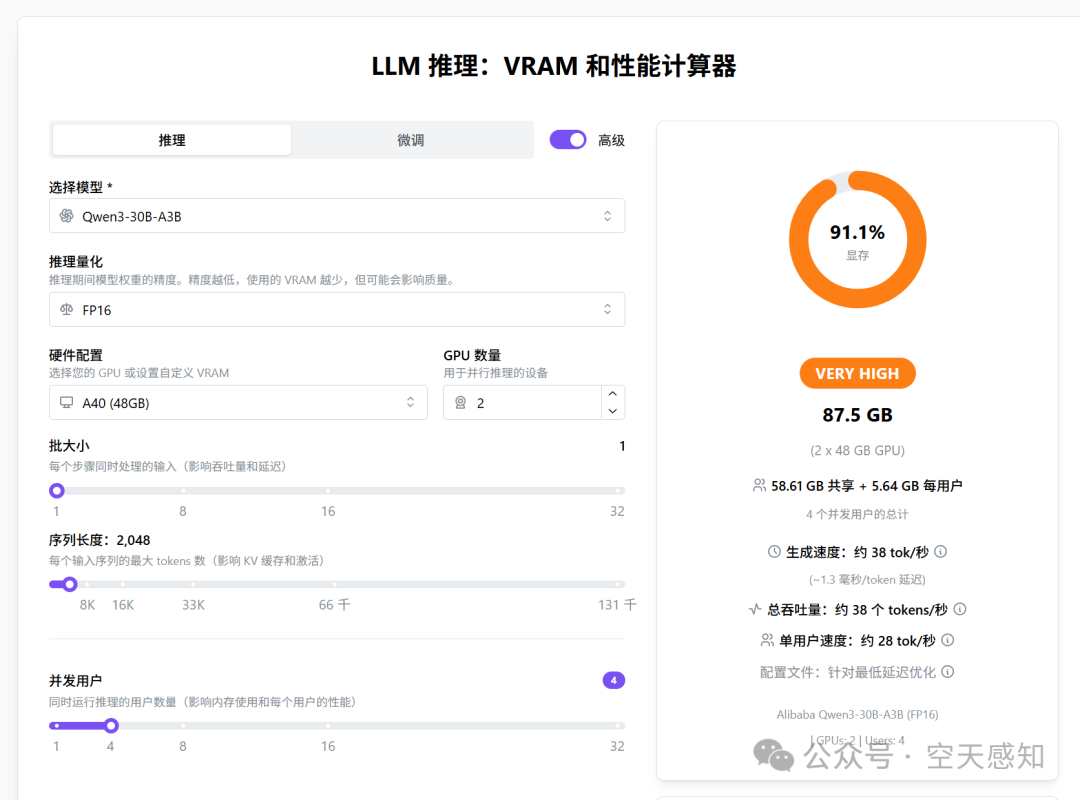Increase the GPU count with the up arrow
Image resolution: width=1080 pixels, height=800 pixels.
[612, 393]
